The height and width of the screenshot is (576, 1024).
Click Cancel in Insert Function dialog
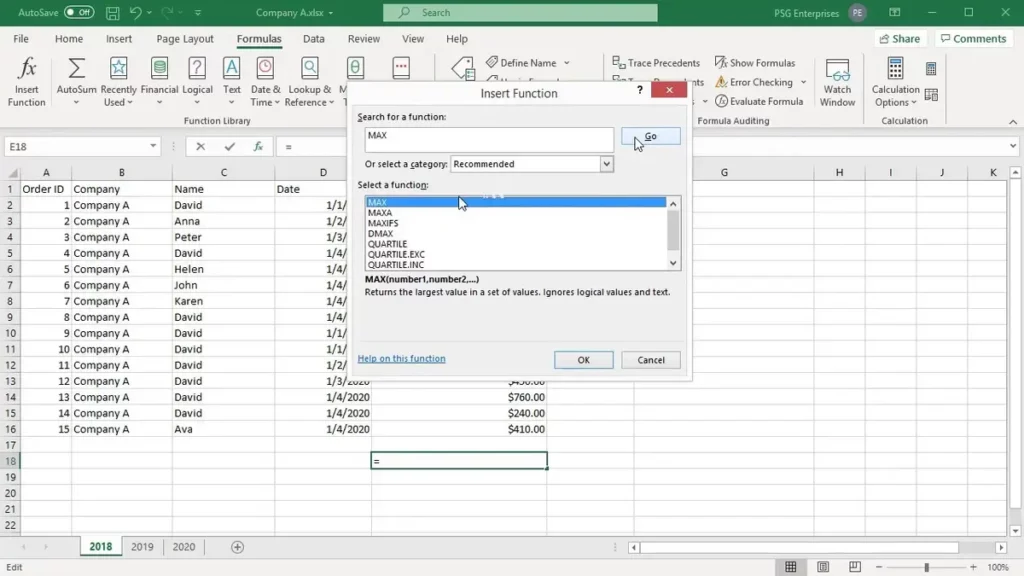pyautogui.click(x=650, y=360)
